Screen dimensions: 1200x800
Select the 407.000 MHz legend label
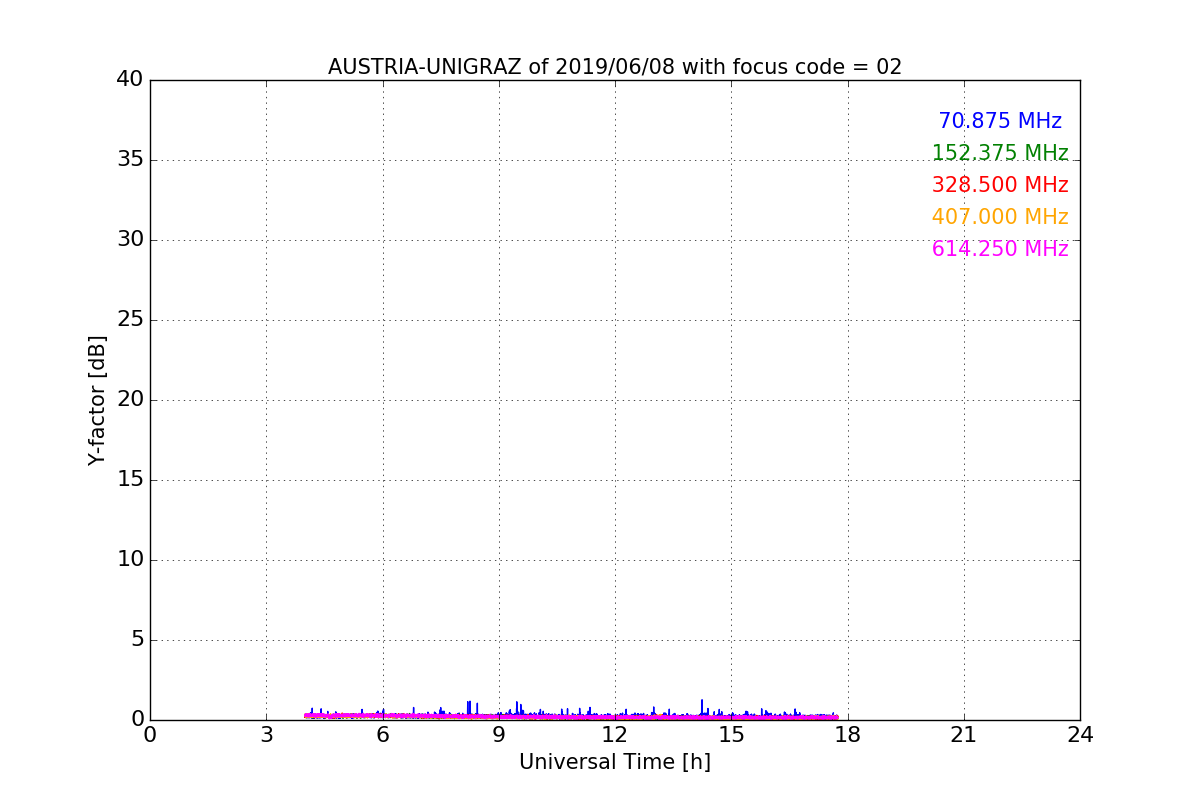tap(1000, 217)
